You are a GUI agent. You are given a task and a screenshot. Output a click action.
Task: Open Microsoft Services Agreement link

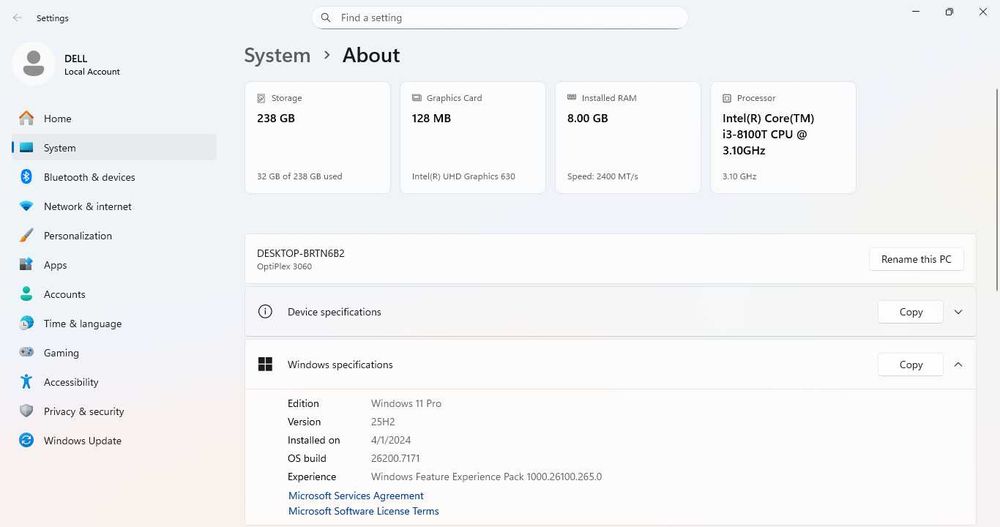pyautogui.click(x=356, y=496)
